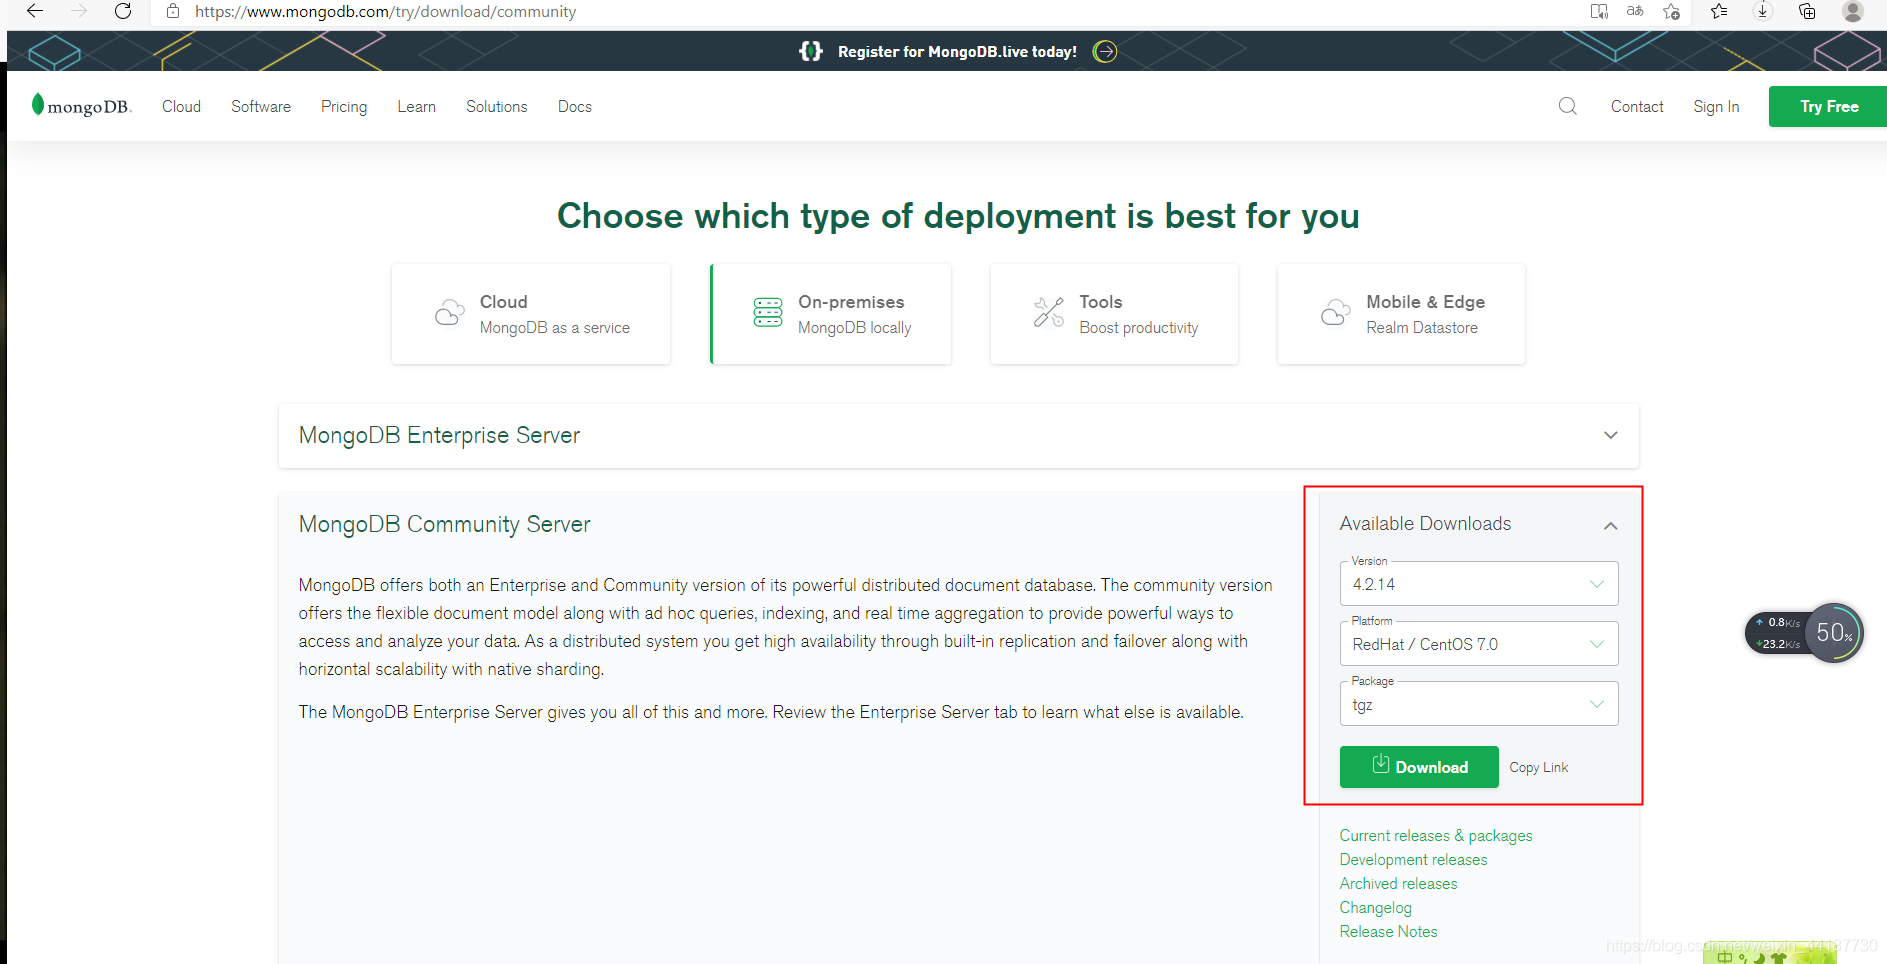Click the translate page icon
1887x964 pixels.
click(1635, 11)
